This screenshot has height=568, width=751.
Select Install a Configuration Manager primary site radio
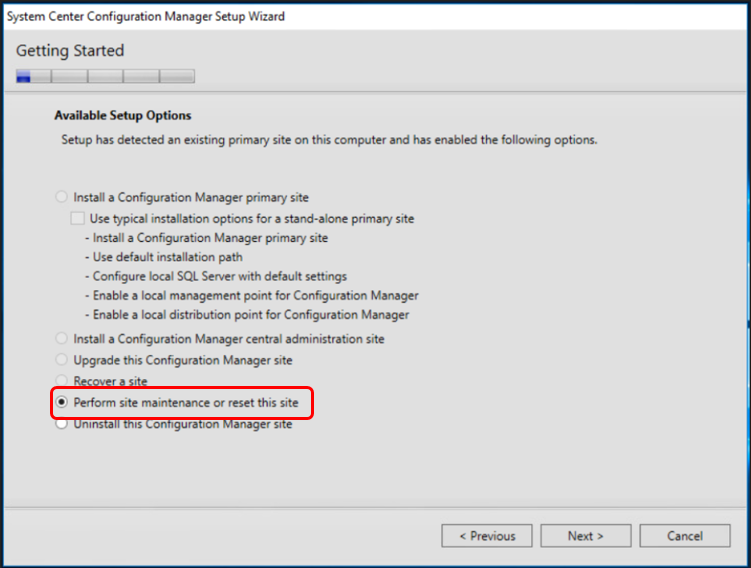pyautogui.click(x=61, y=197)
